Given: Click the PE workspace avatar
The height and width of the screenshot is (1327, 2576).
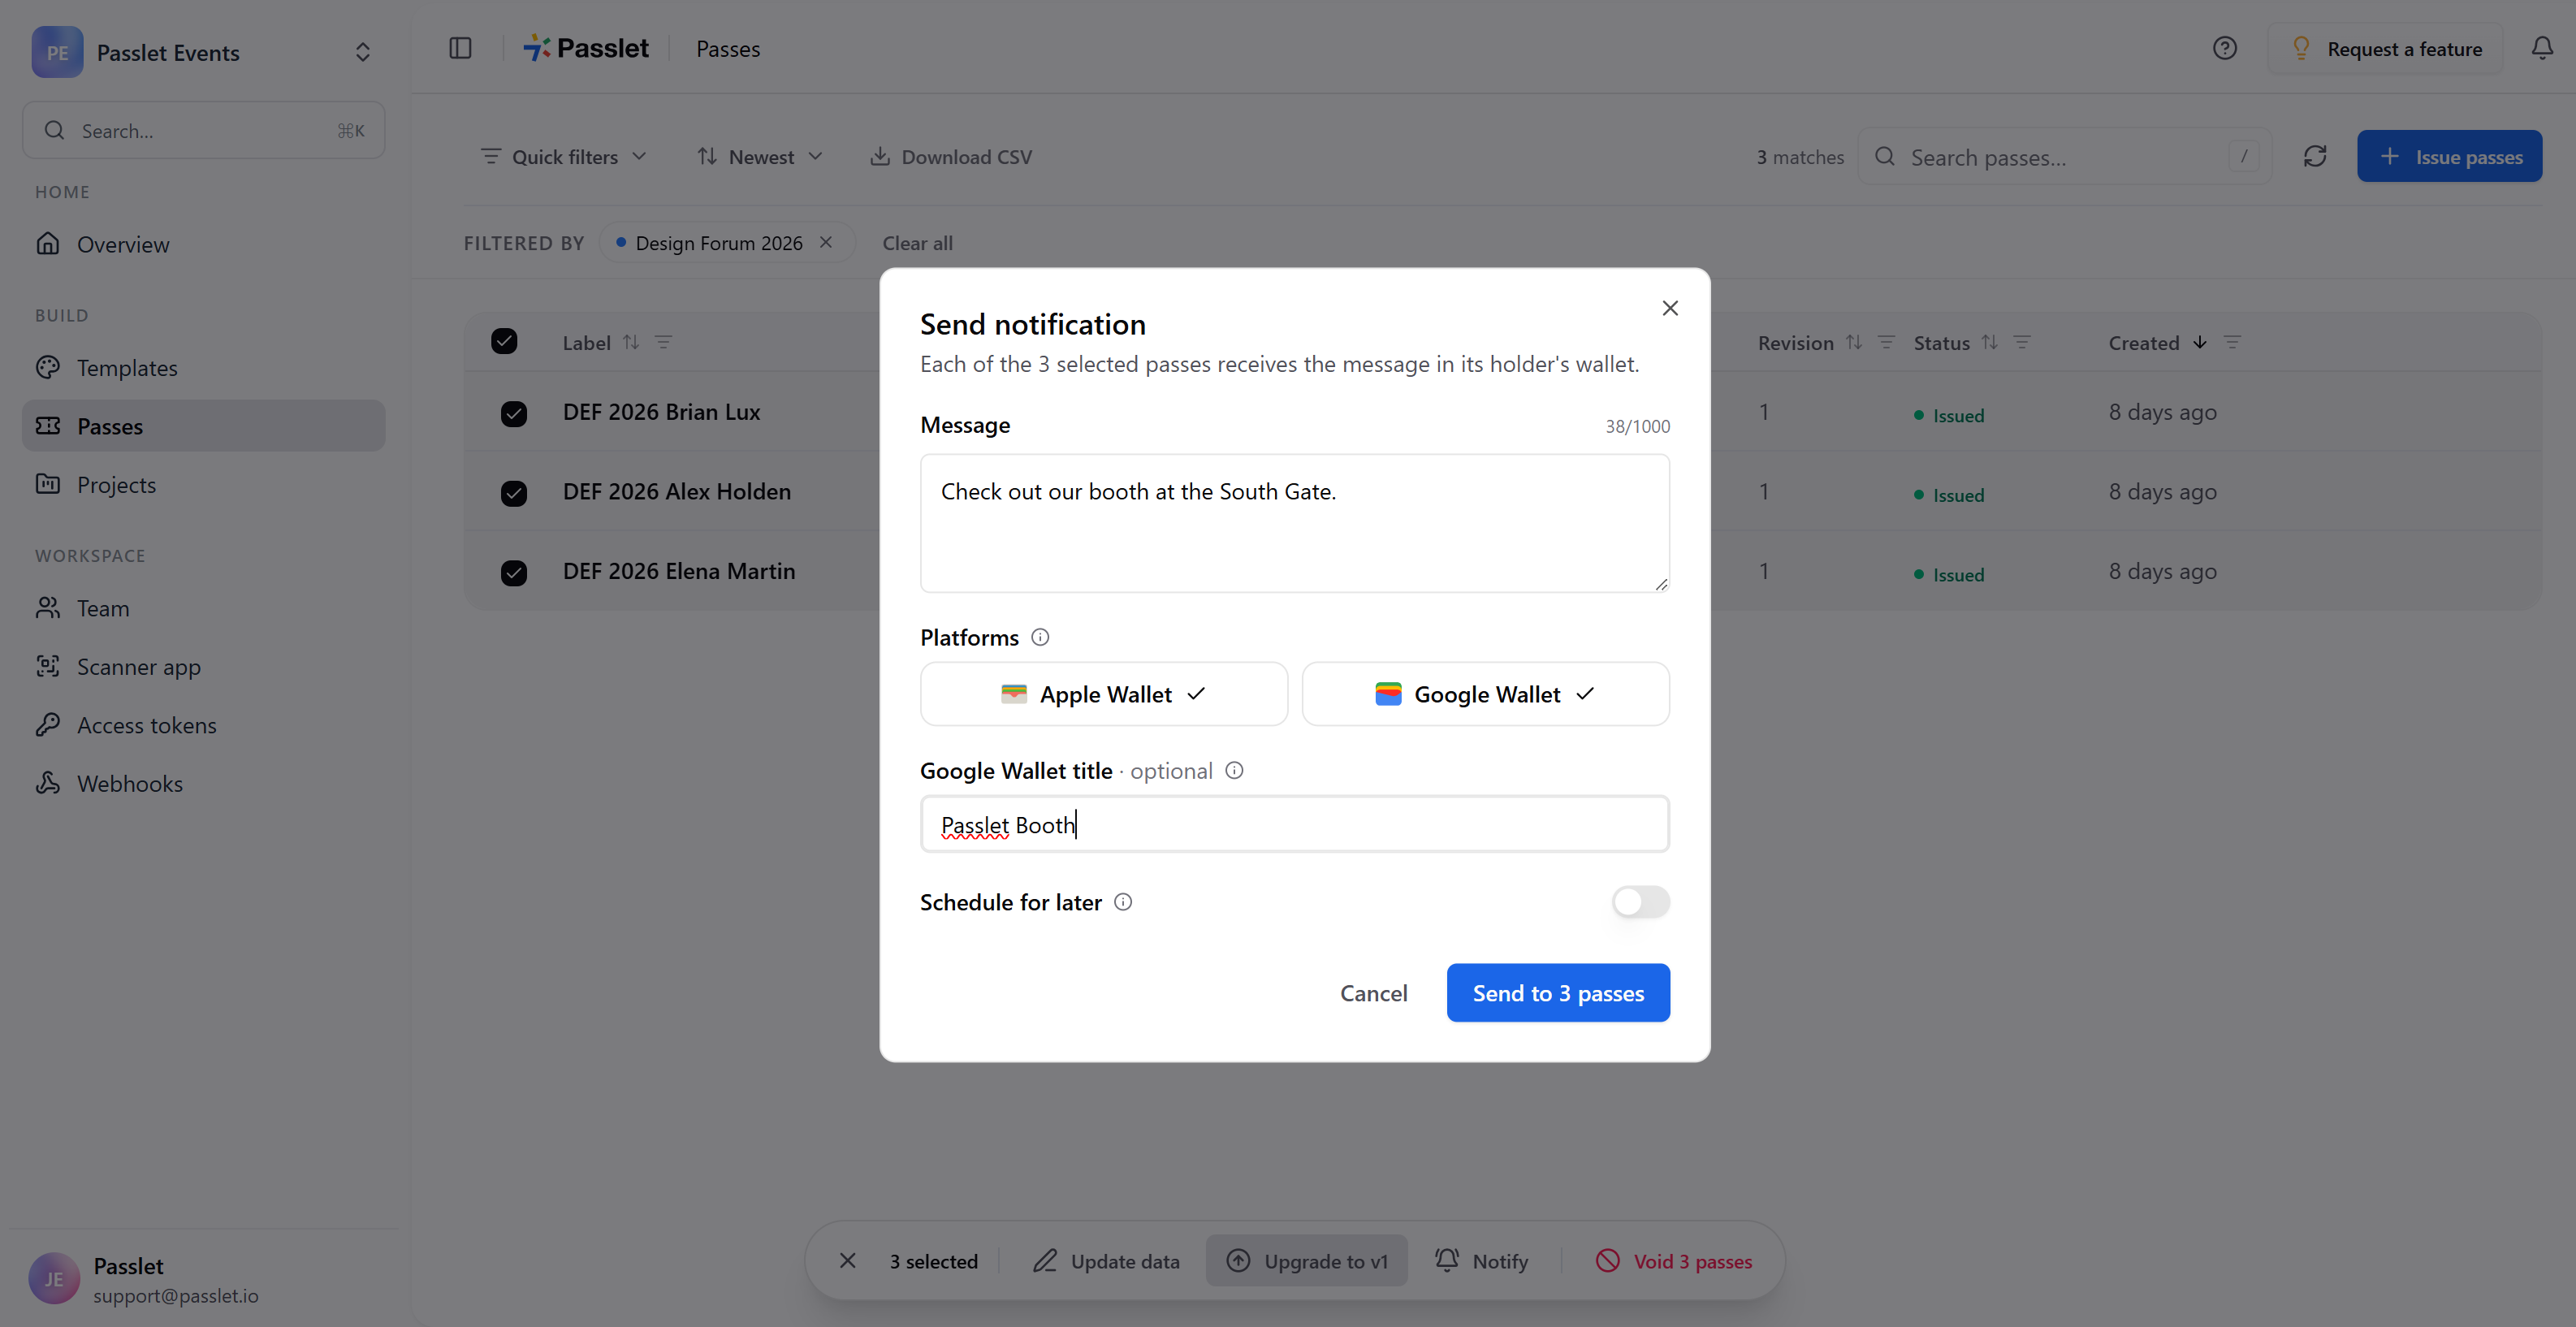Looking at the screenshot, I should tap(57, 52).
